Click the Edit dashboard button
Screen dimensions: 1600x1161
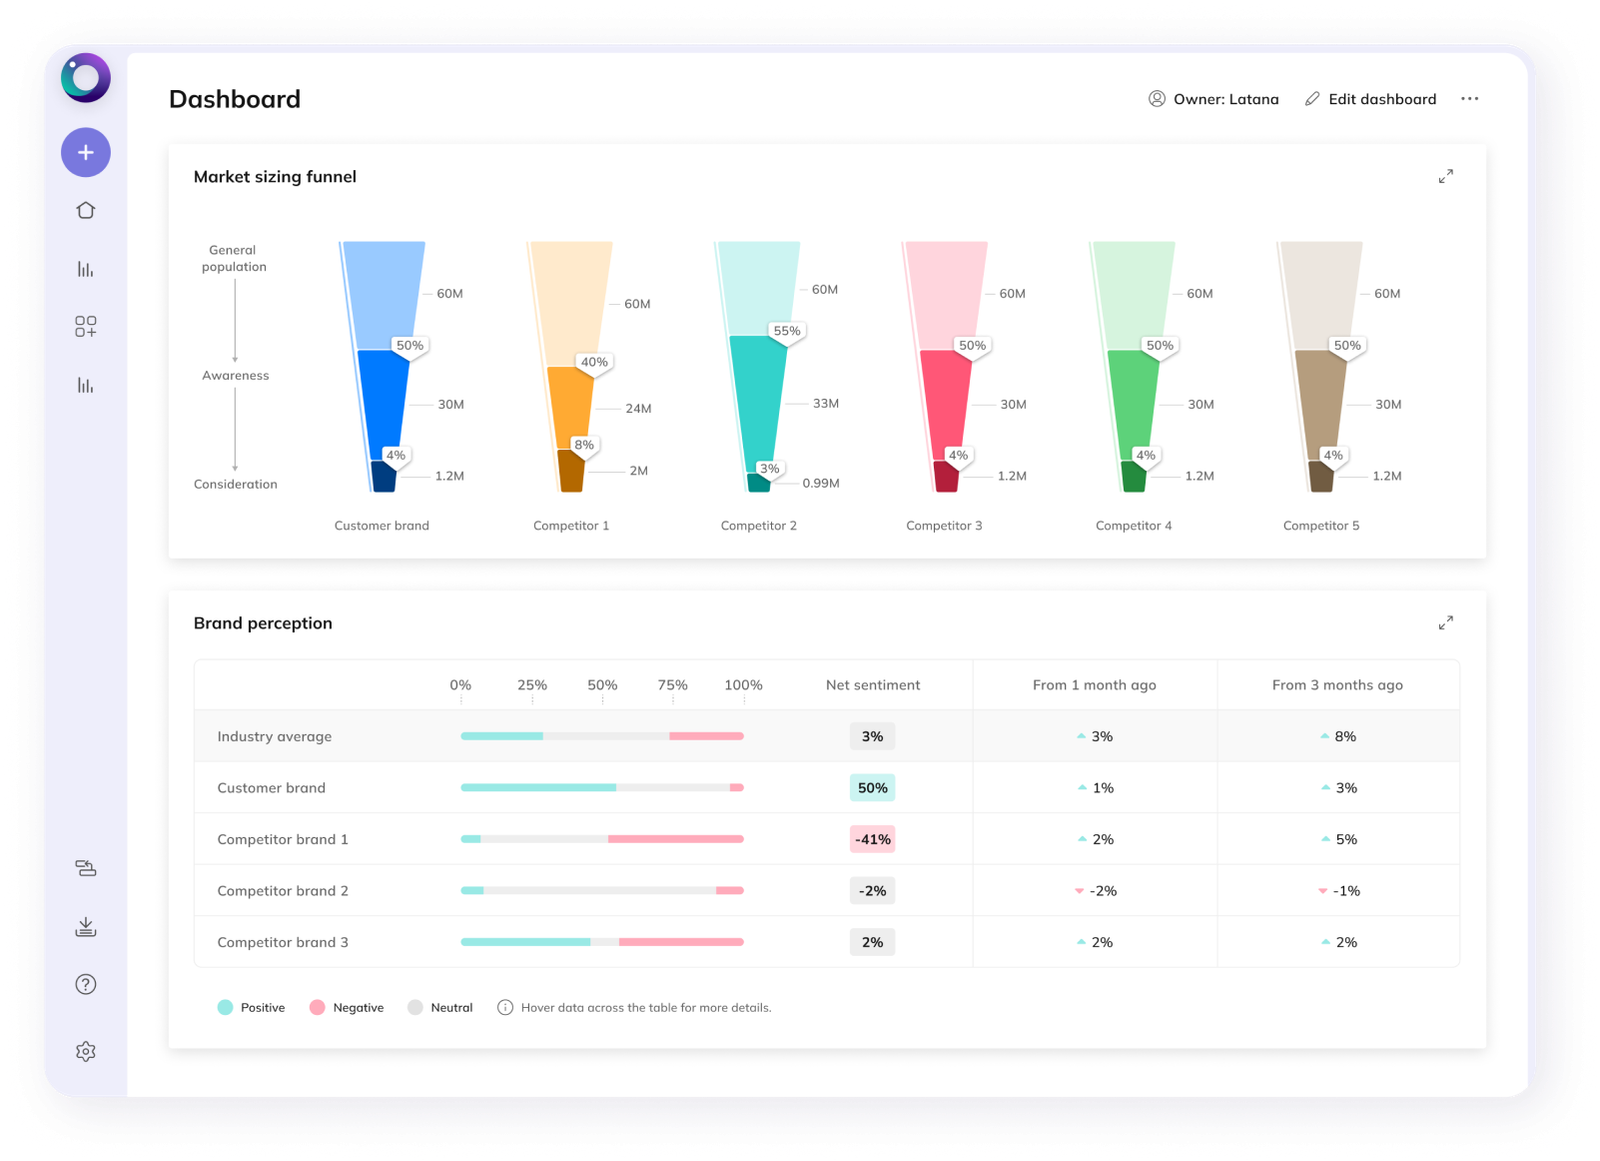click(x=1370, y=99)
